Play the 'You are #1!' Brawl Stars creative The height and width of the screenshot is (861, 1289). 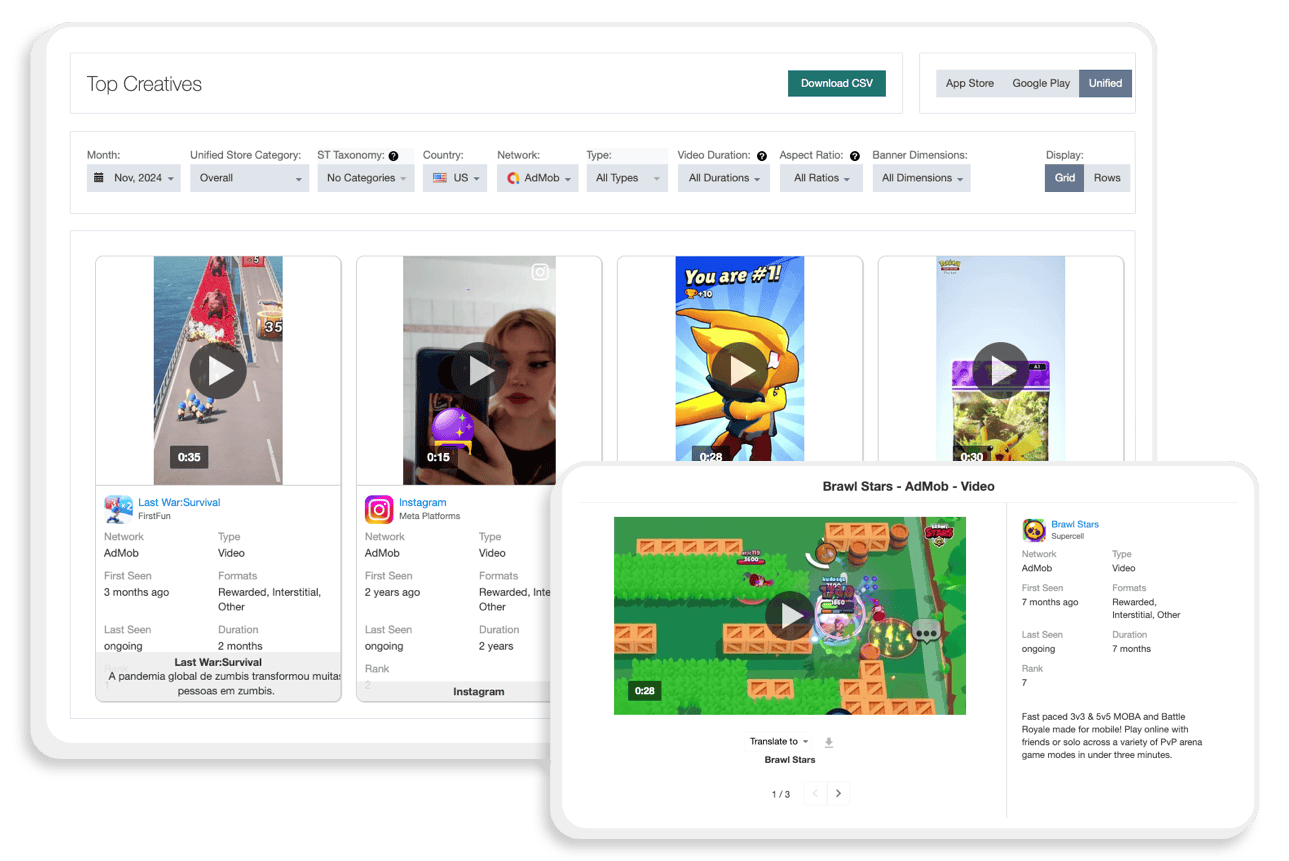(x=740, y=371)
